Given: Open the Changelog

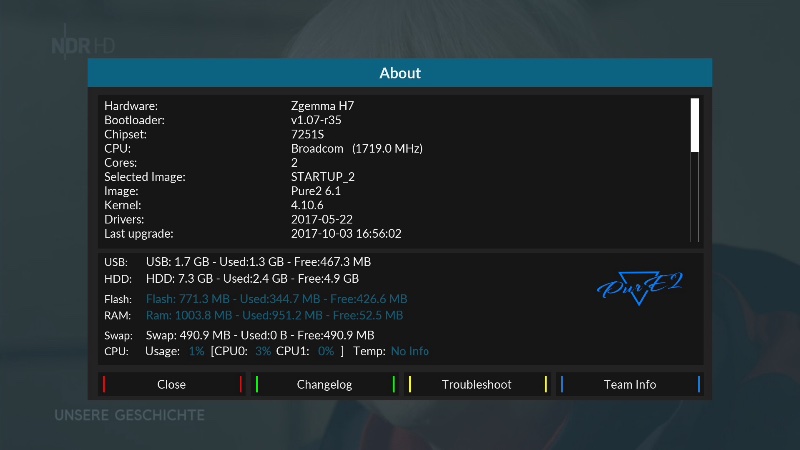Looking at the screenshot, I should (x=324, y=384).
